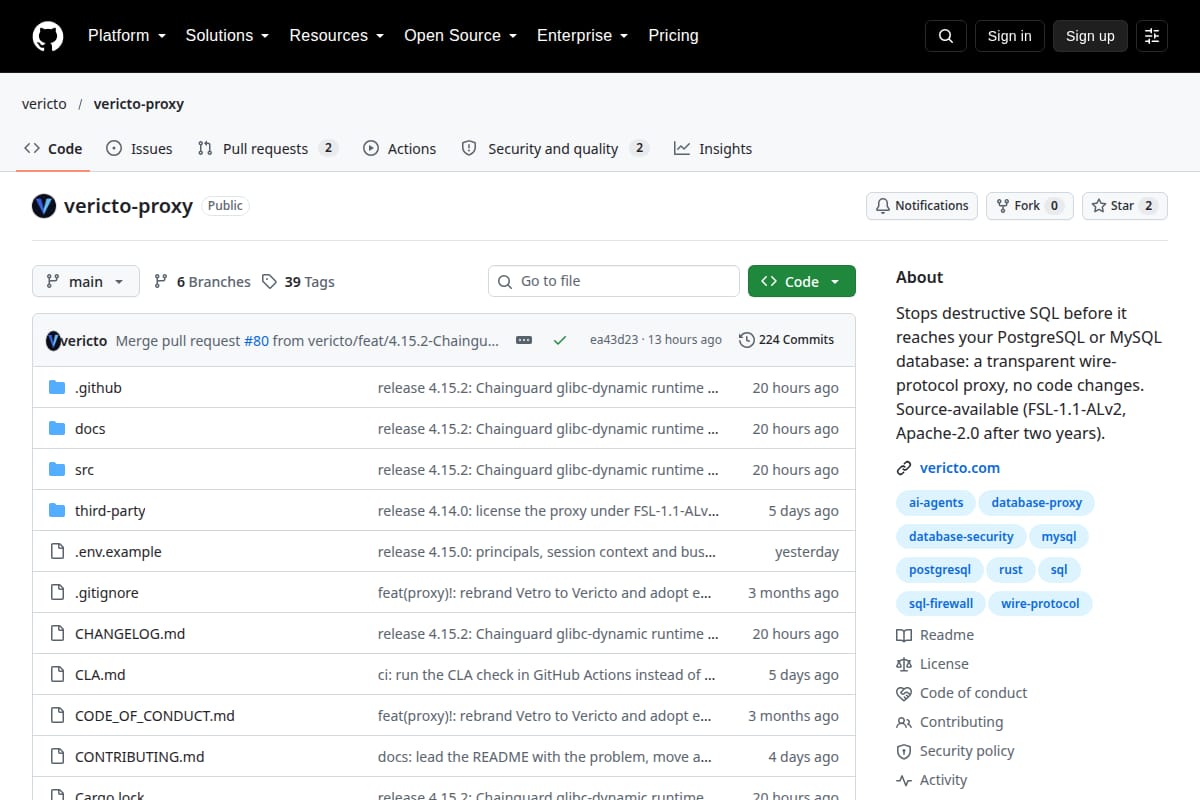Open the docs folder
Image resolution: width=1200 pixels, height=800 pixels.
pyautogui.click(x=90, y=429)
